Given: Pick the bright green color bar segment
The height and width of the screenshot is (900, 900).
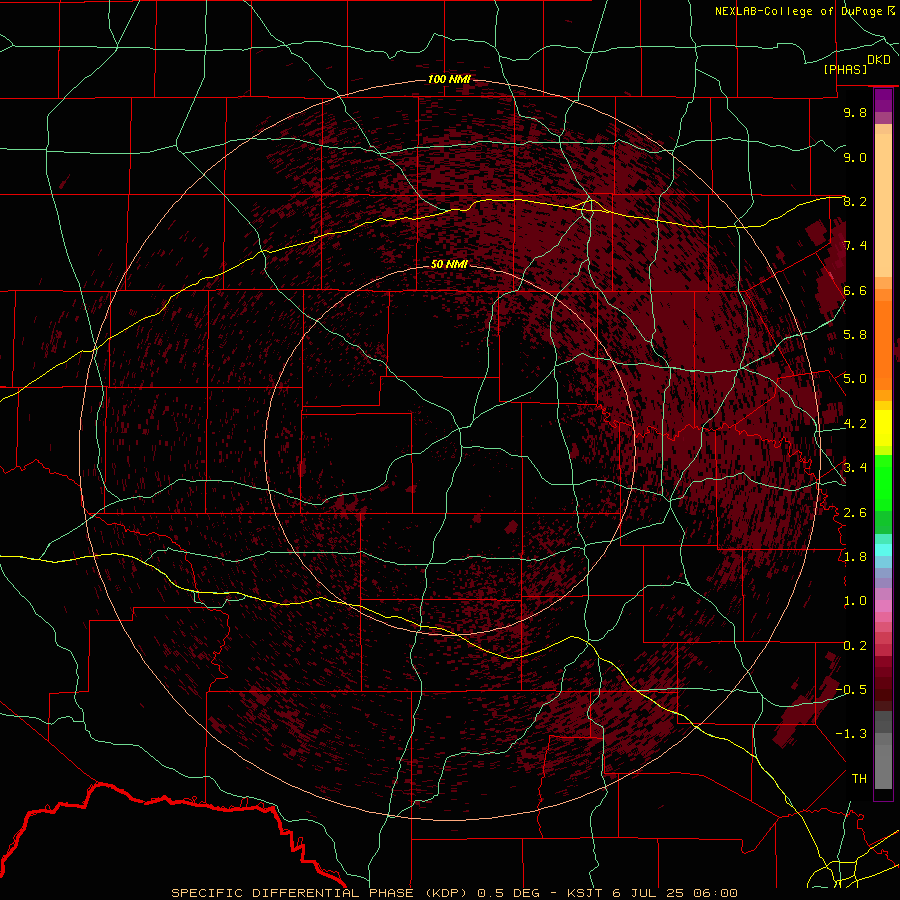Looking at the screenshot, I should tap(883, 482).
